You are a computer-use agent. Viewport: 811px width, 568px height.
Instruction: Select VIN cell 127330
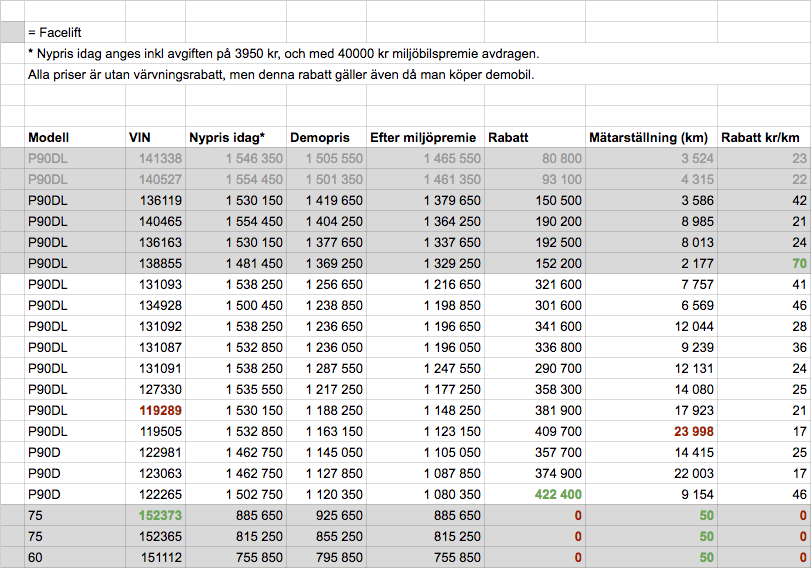[155, 390]
